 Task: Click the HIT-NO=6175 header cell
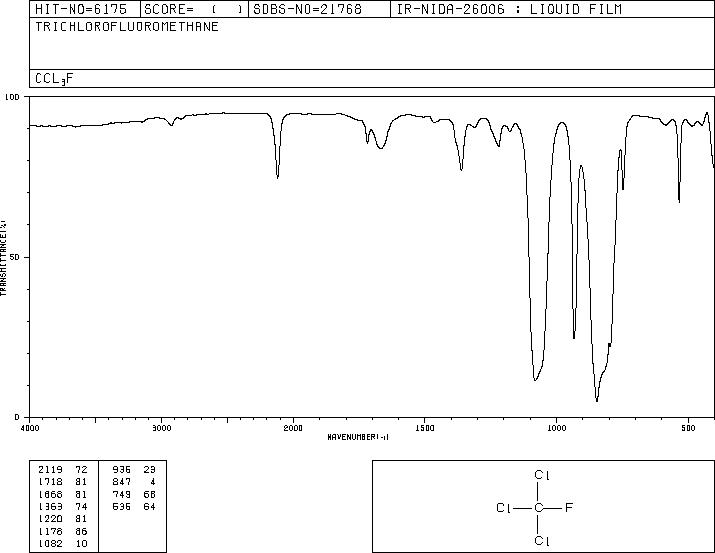coord(85,9)
